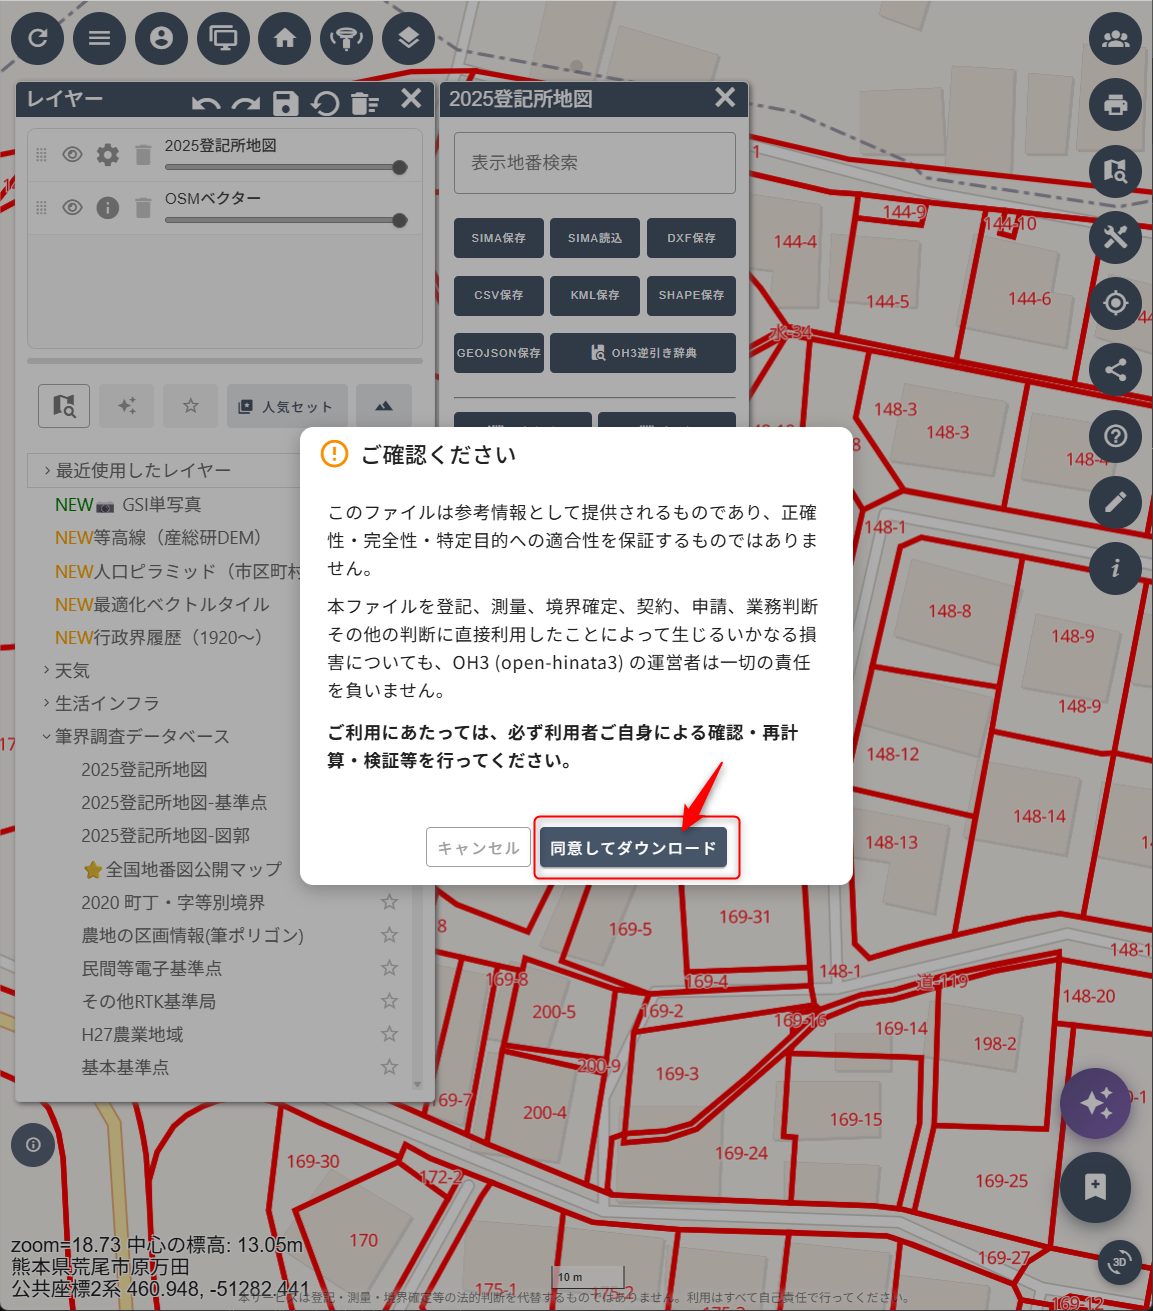Screen dimensions: 1153x1311
Task: Click the current location target icon
Action: pyautogui.click(x=1115, y=303)
